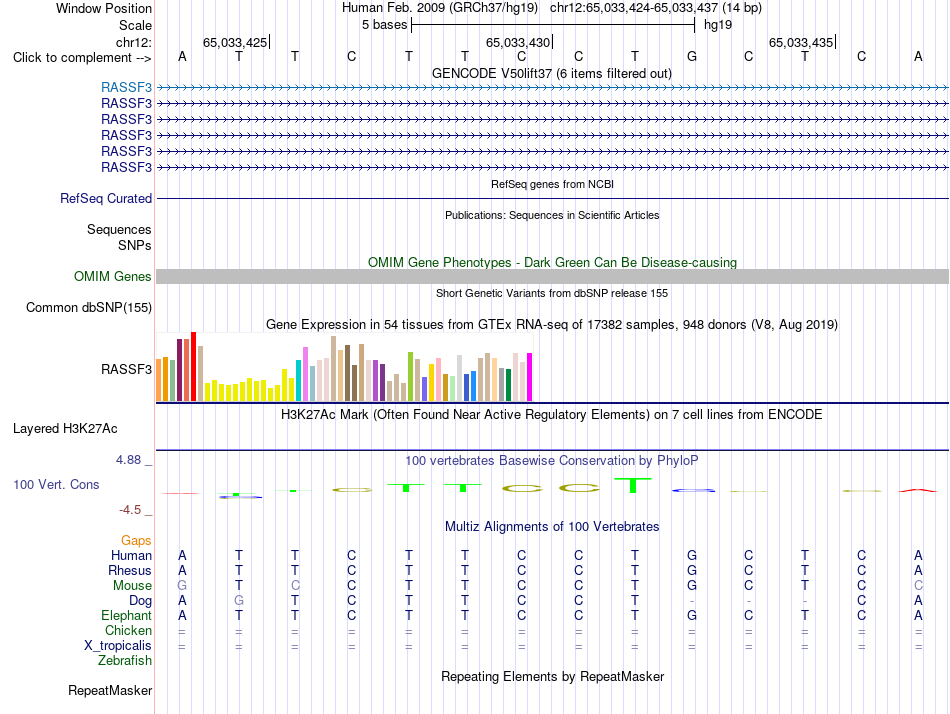This screenshot has width=950, height=714.
Task: Click the Layered H3K27Ac track label
Action: pos(65,429)
